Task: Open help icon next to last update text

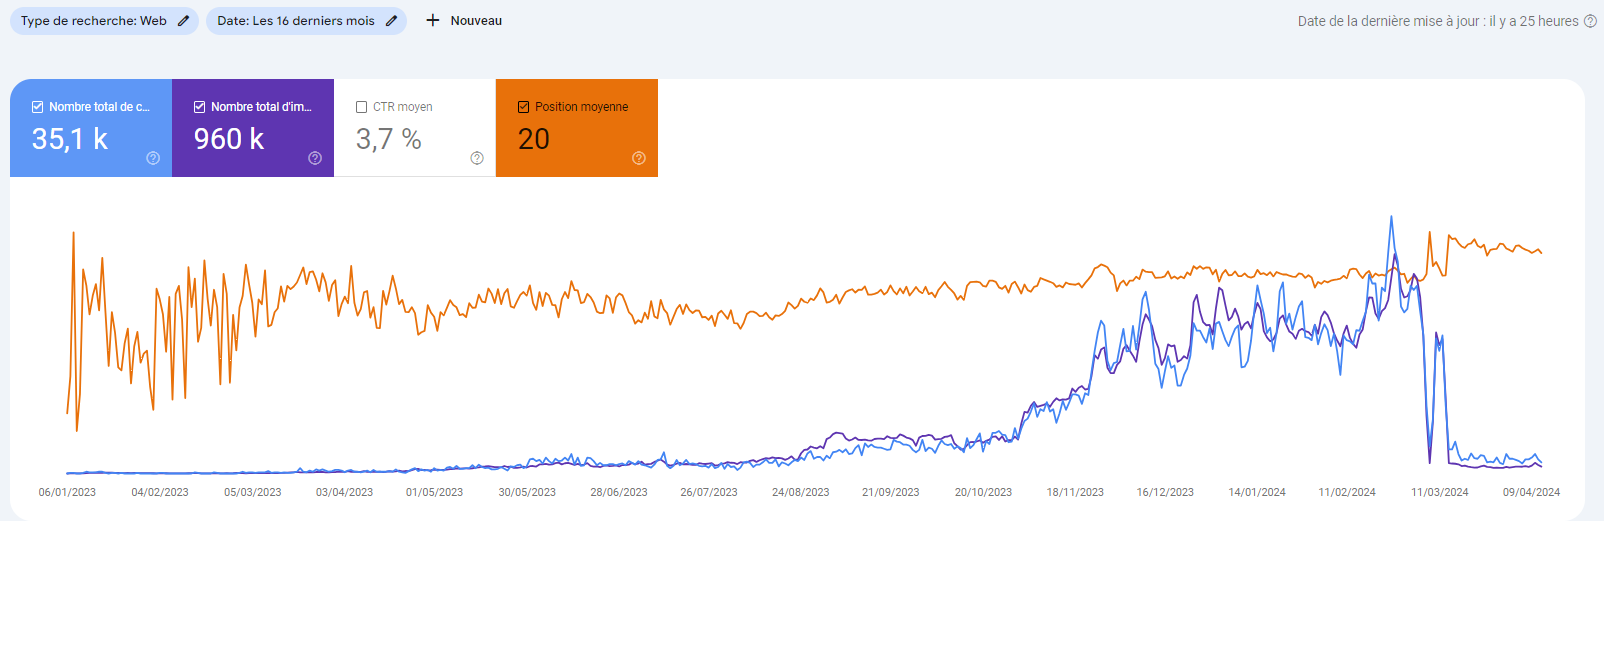Action: [1590, 21]
